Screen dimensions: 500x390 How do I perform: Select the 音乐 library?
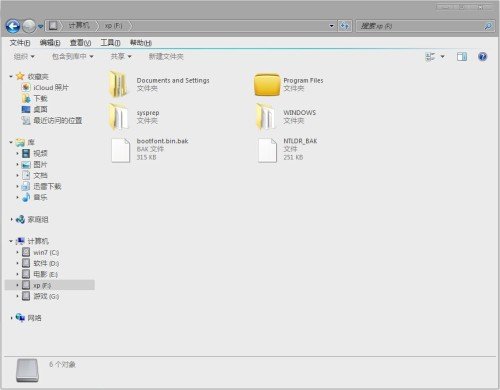[40, 197]
